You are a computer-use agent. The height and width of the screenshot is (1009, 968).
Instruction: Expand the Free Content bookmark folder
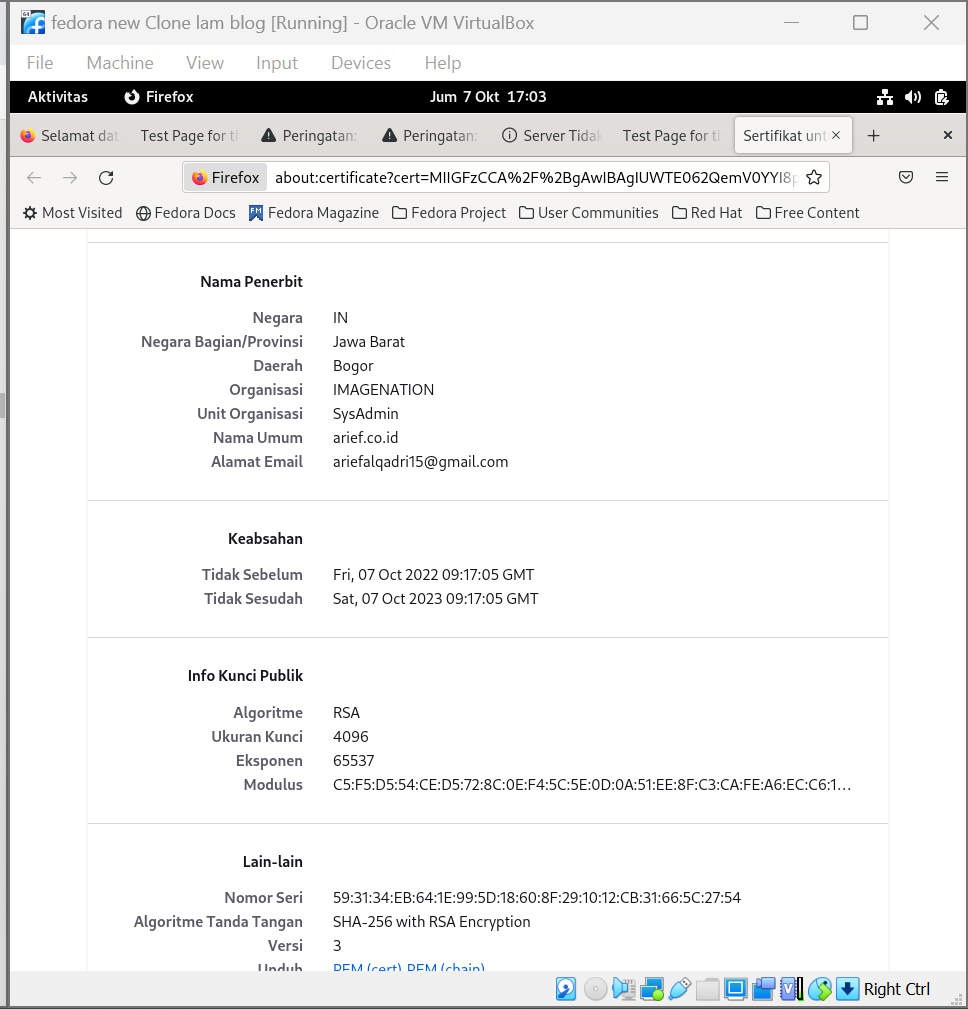click(x=808, y=213)
